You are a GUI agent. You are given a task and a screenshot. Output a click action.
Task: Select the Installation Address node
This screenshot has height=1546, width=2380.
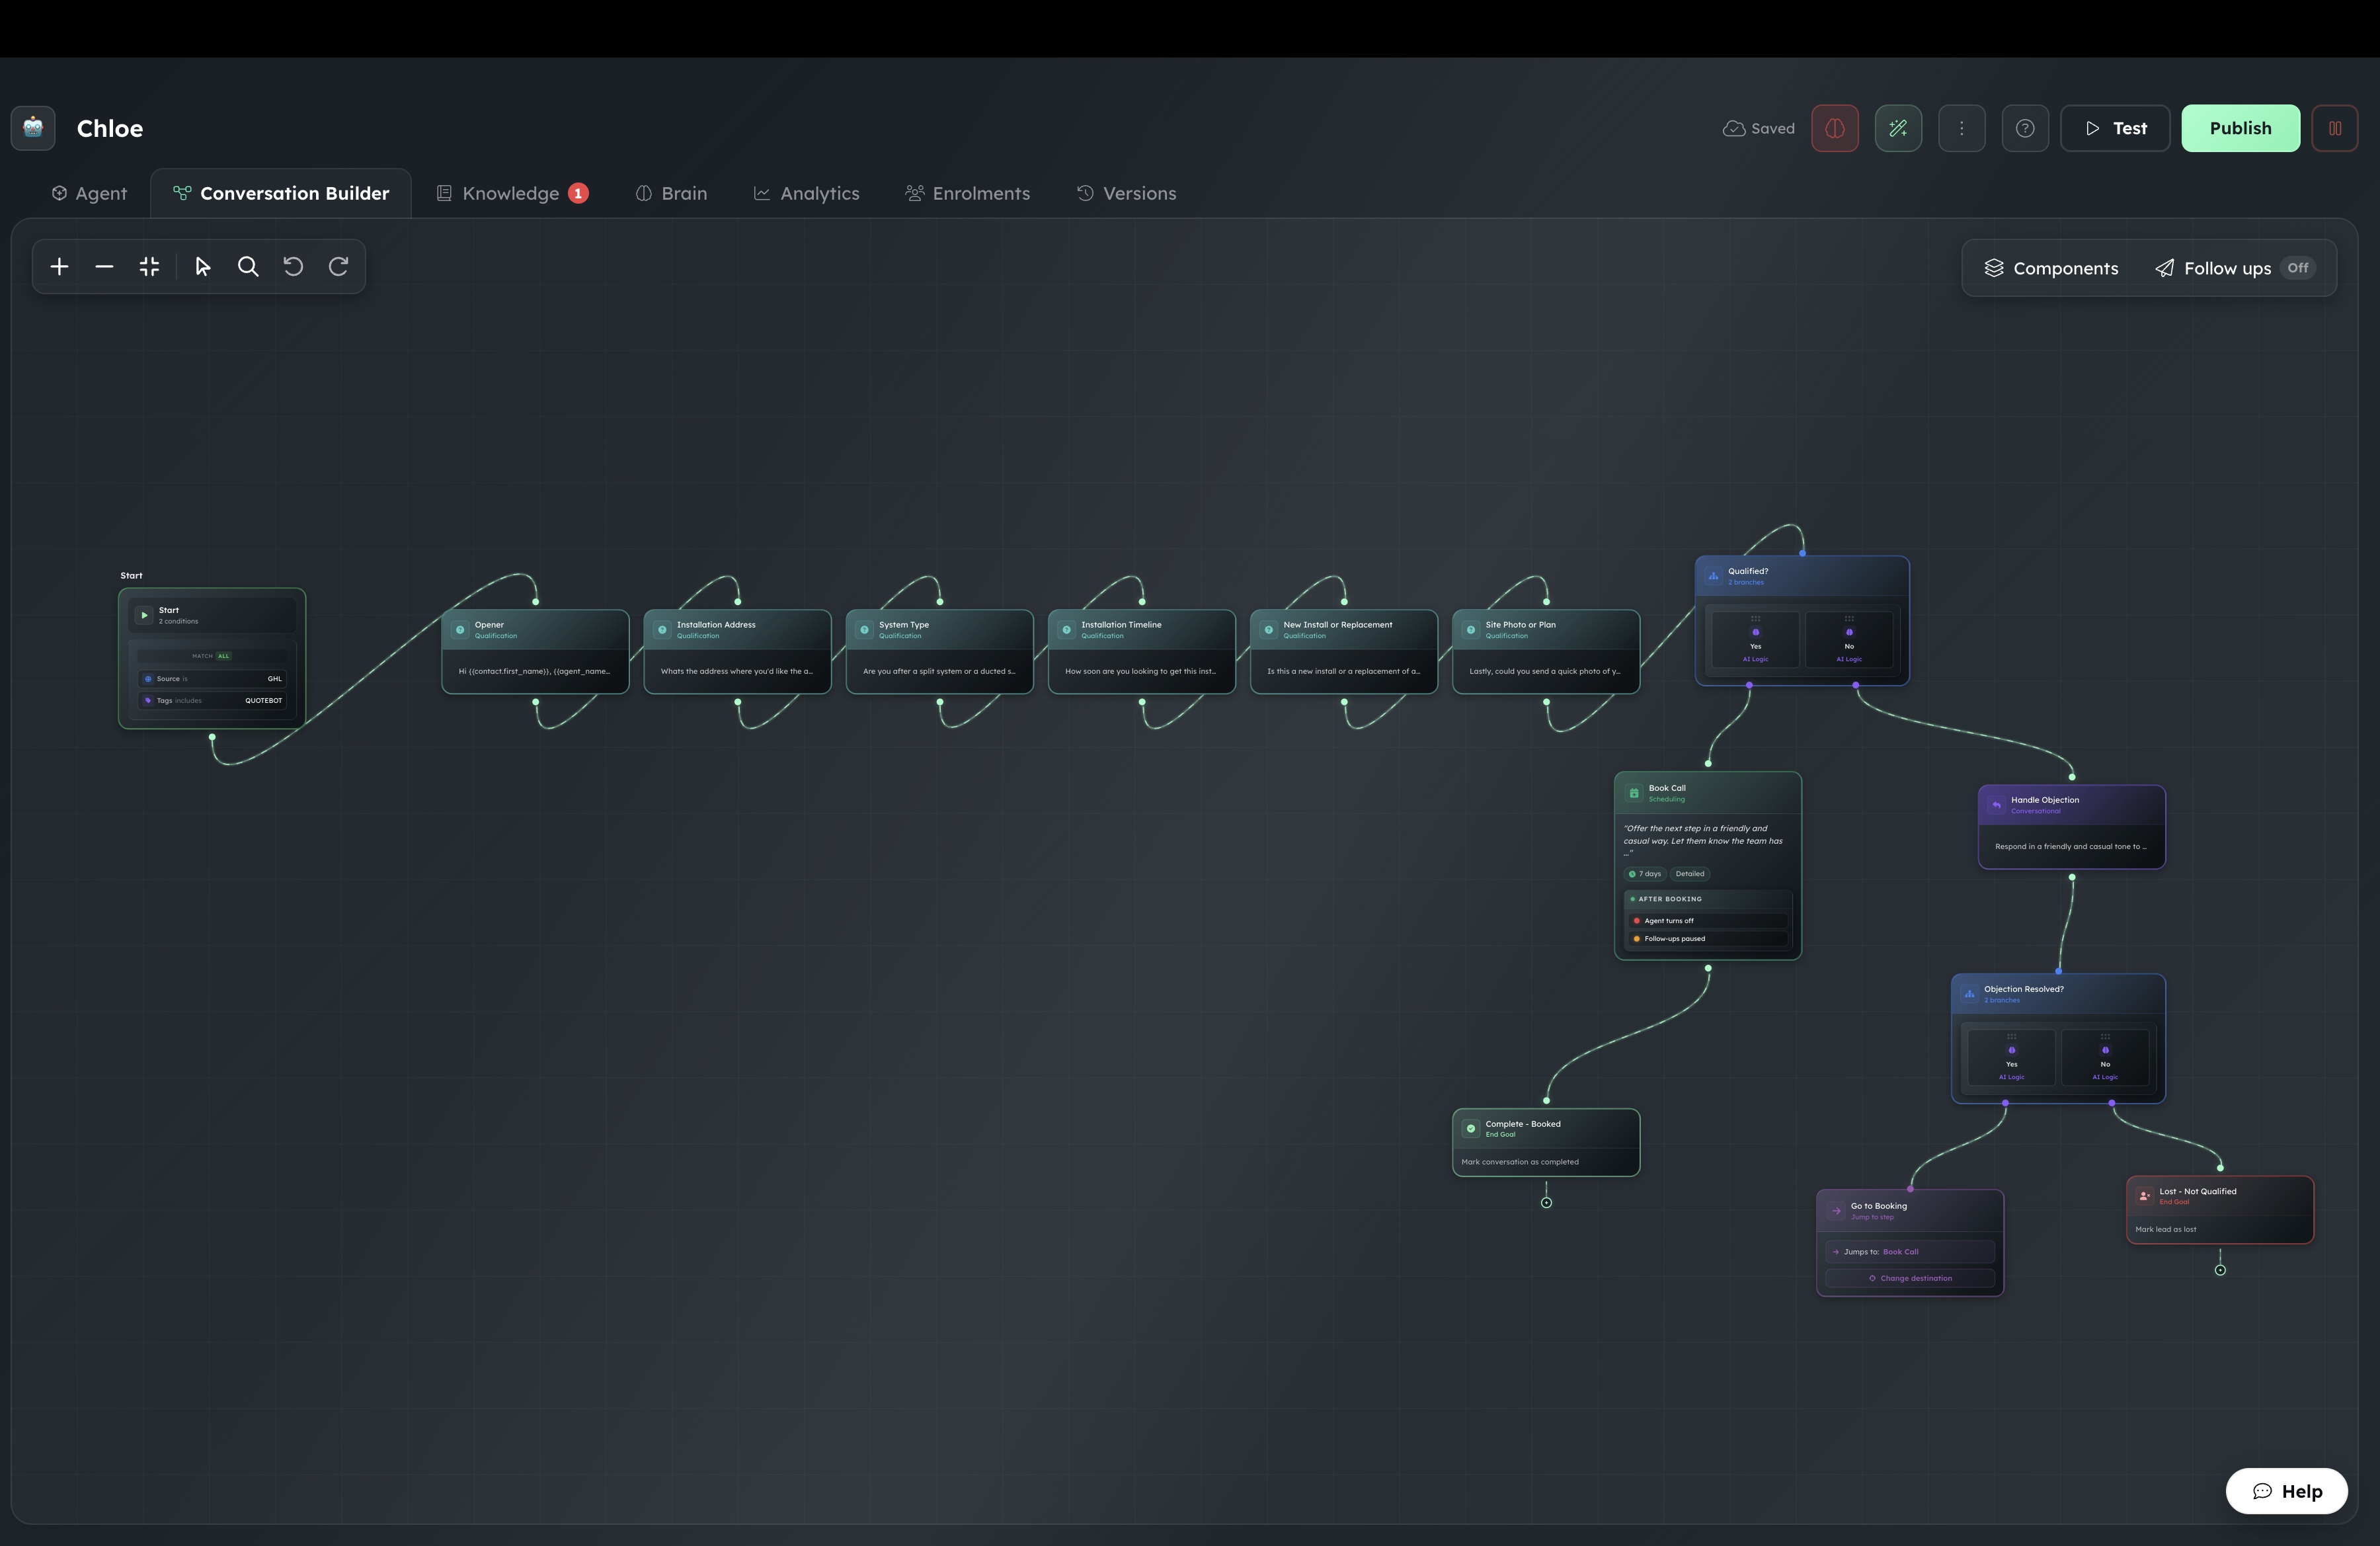tap(737, 652)
